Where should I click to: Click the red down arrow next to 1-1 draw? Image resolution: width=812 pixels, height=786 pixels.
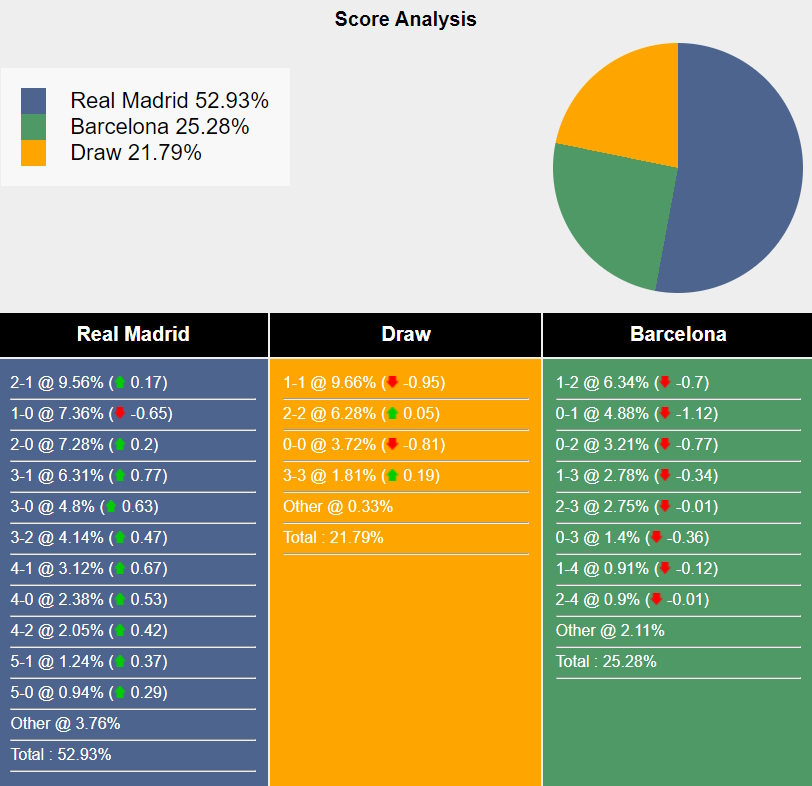(x=393, y=382)
